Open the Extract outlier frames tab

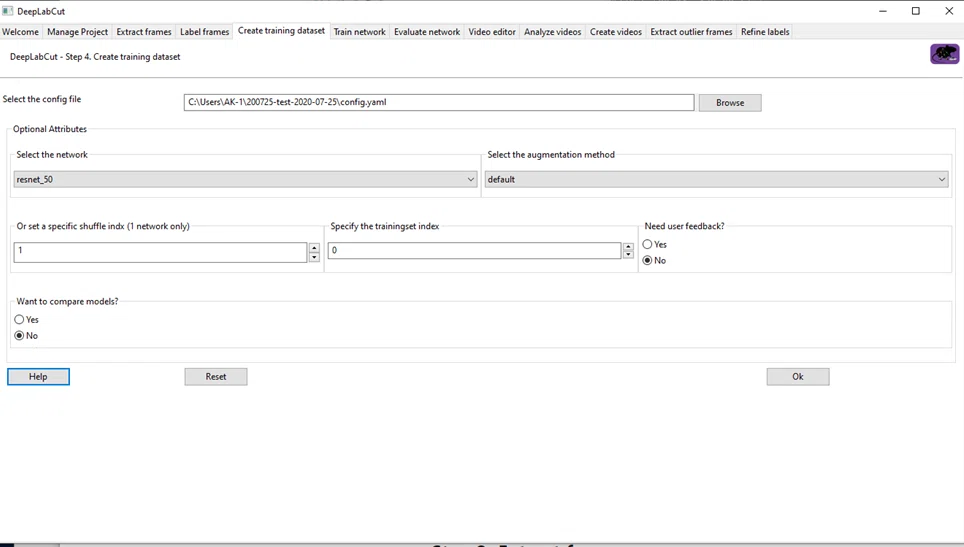691,32
